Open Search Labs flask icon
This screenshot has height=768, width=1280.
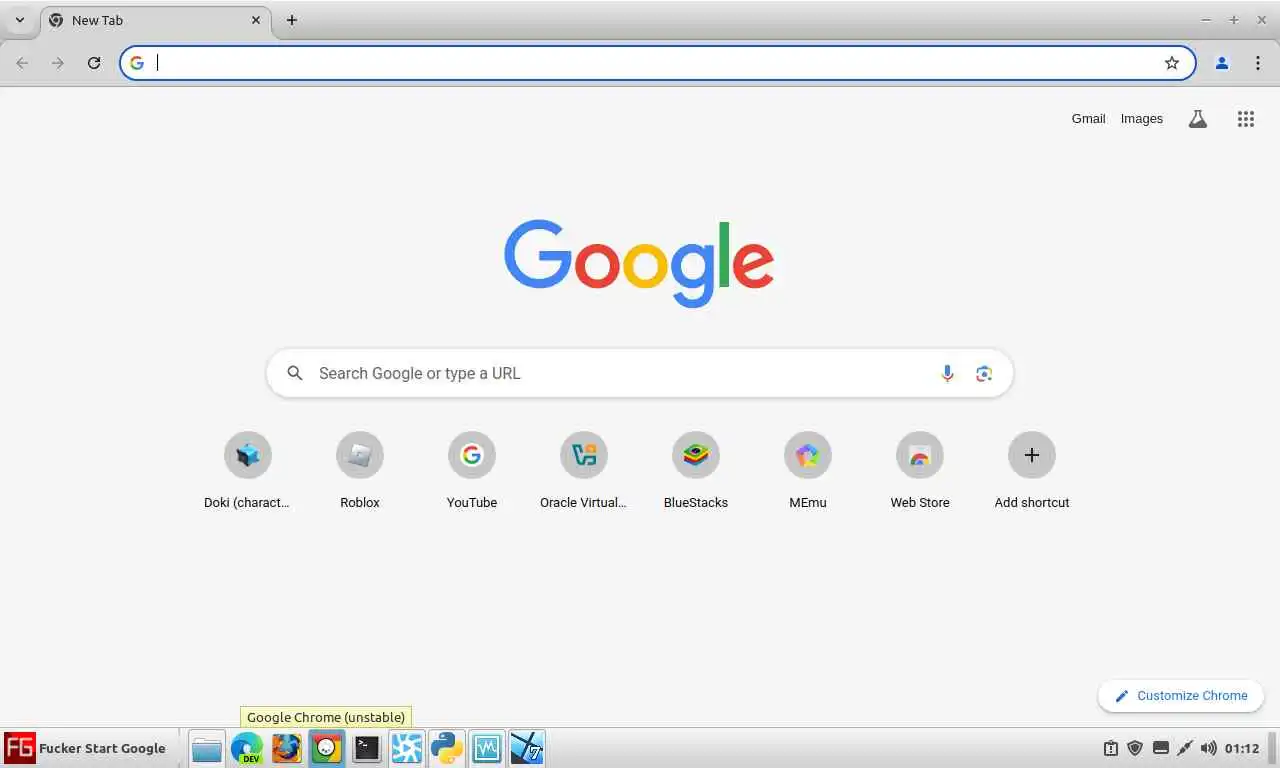coord(1197,119)
